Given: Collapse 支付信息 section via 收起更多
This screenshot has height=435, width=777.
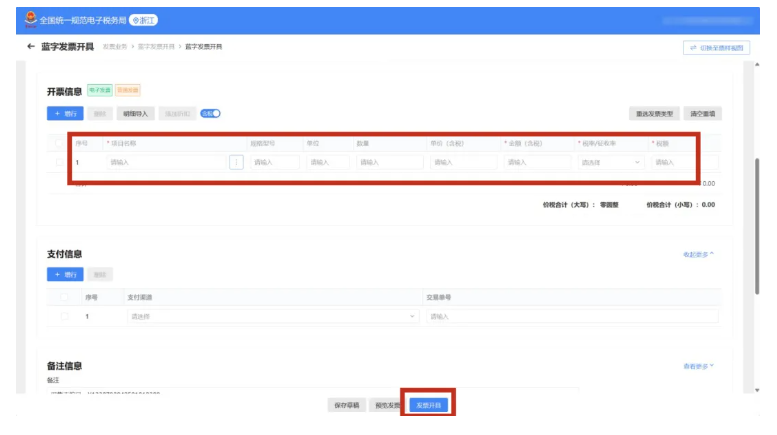Looking at the screenshot, I should (x=698, y=255).
